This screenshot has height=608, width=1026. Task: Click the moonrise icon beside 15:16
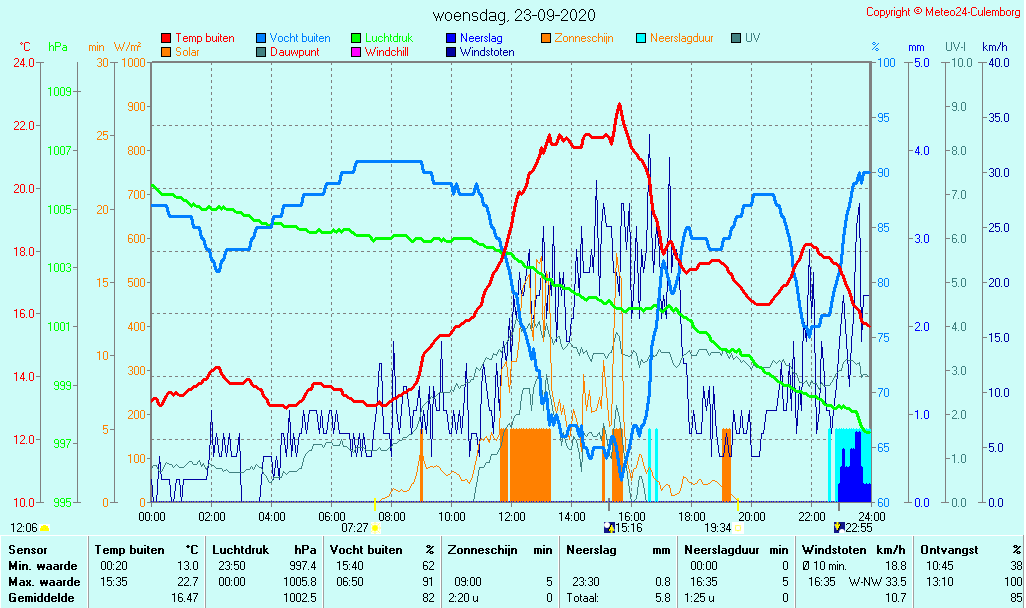click(x=609, y=528)
